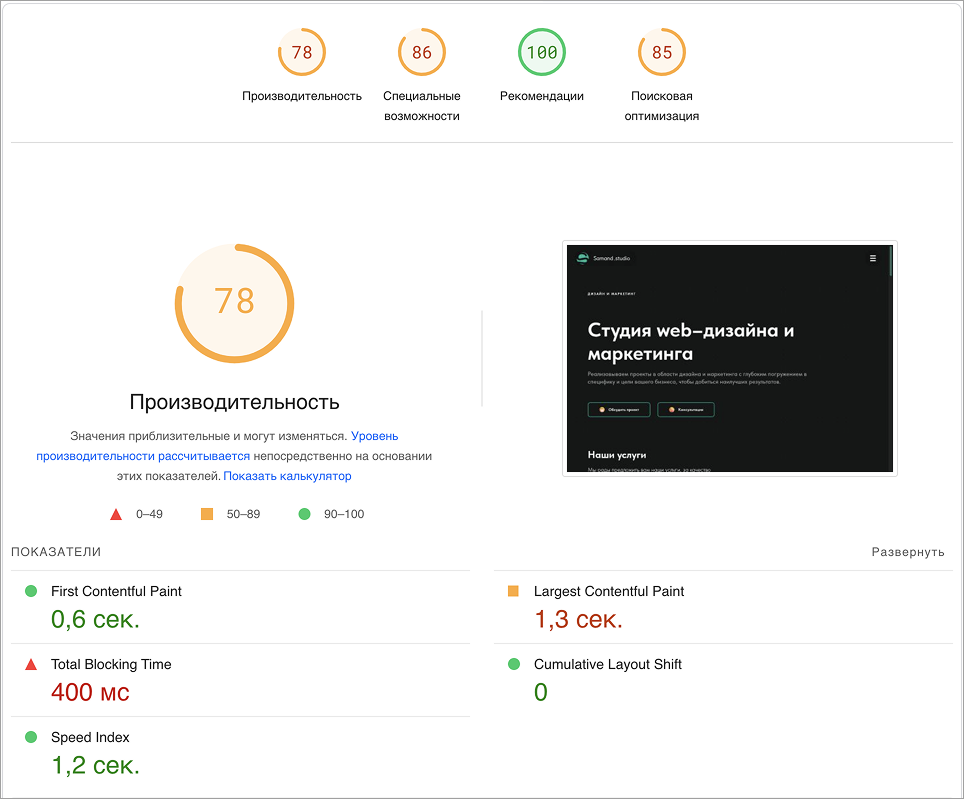Click the 400 мс value
Viewport: 964px width, 799px height.
[x=90, y=693]
